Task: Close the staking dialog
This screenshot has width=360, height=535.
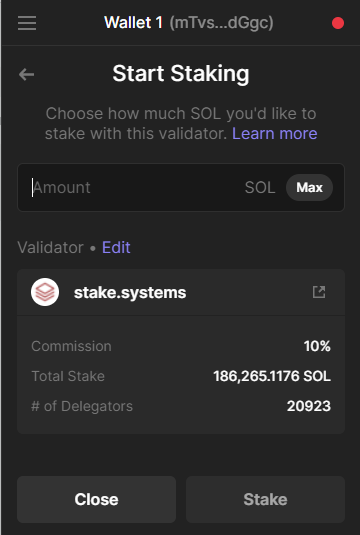Action: point(97,499)
